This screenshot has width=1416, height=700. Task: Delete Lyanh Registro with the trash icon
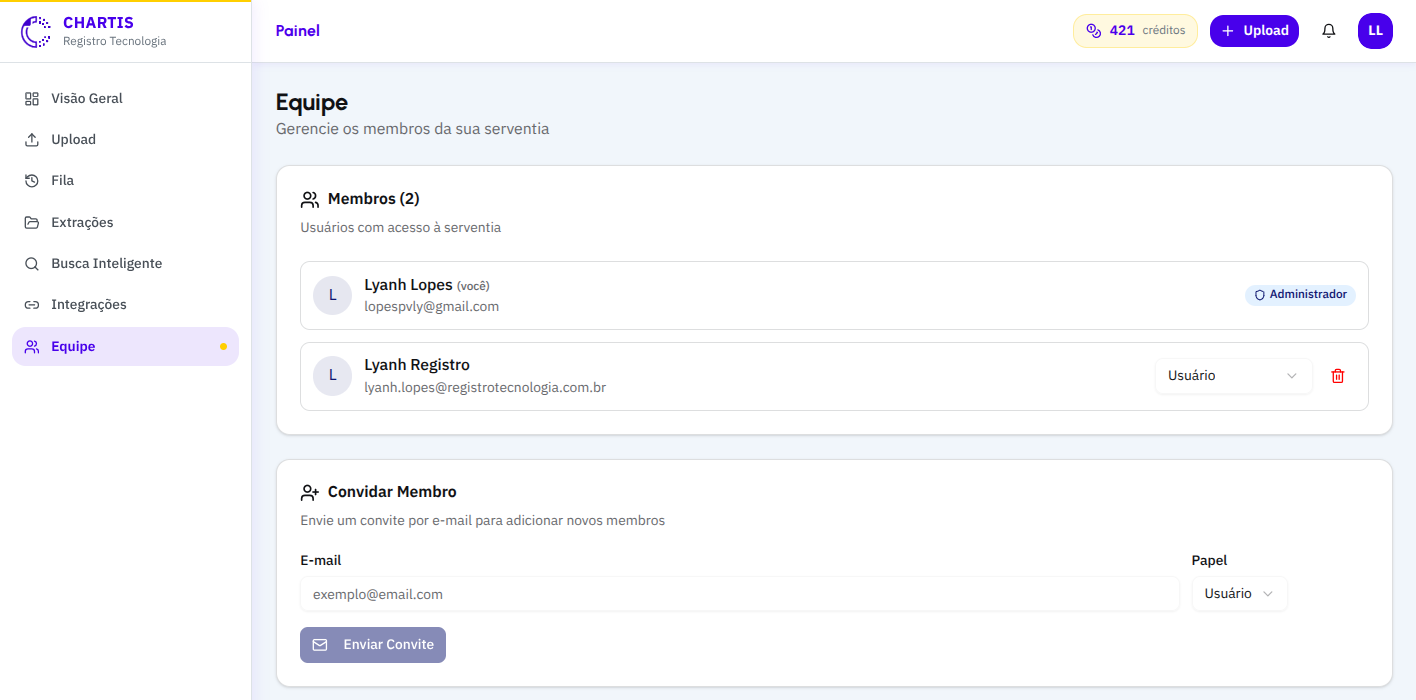[1338, 376]
